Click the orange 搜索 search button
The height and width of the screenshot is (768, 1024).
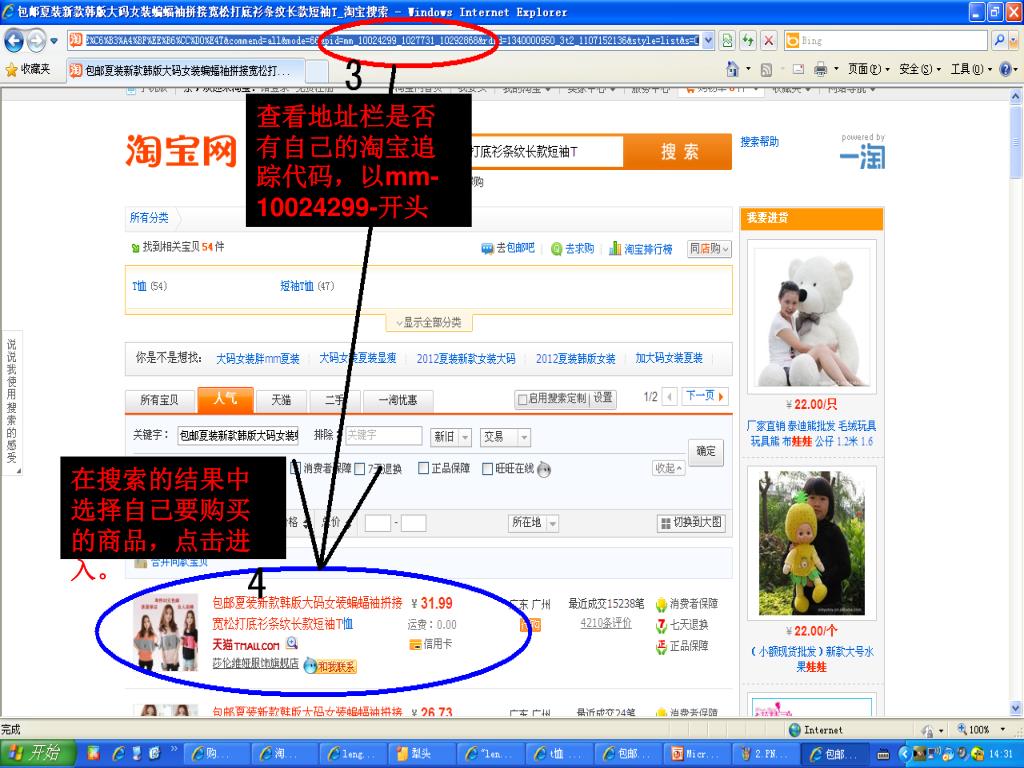click(x=678, y=152)
